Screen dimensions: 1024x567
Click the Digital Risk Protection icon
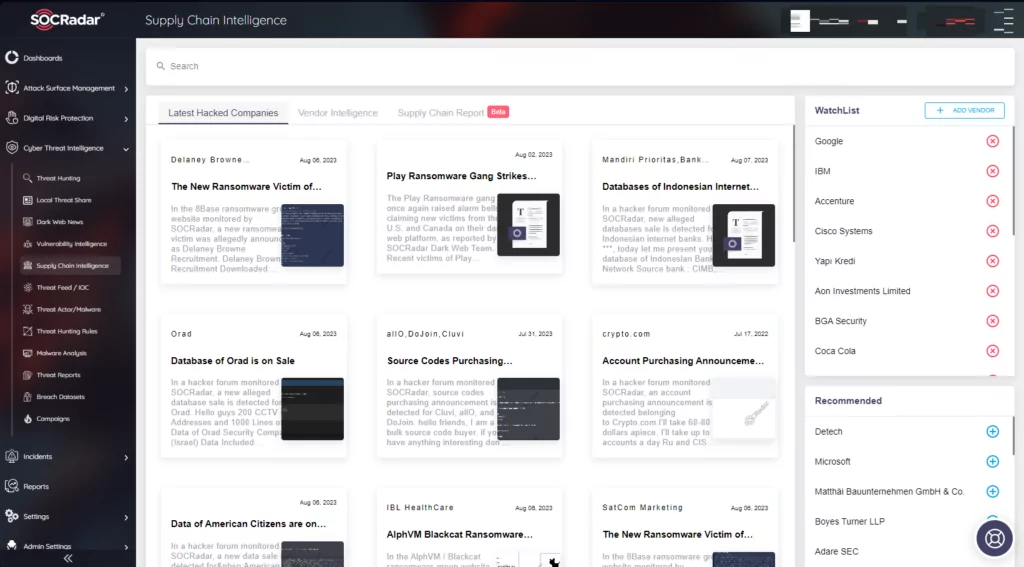click(x=12, y=118)
